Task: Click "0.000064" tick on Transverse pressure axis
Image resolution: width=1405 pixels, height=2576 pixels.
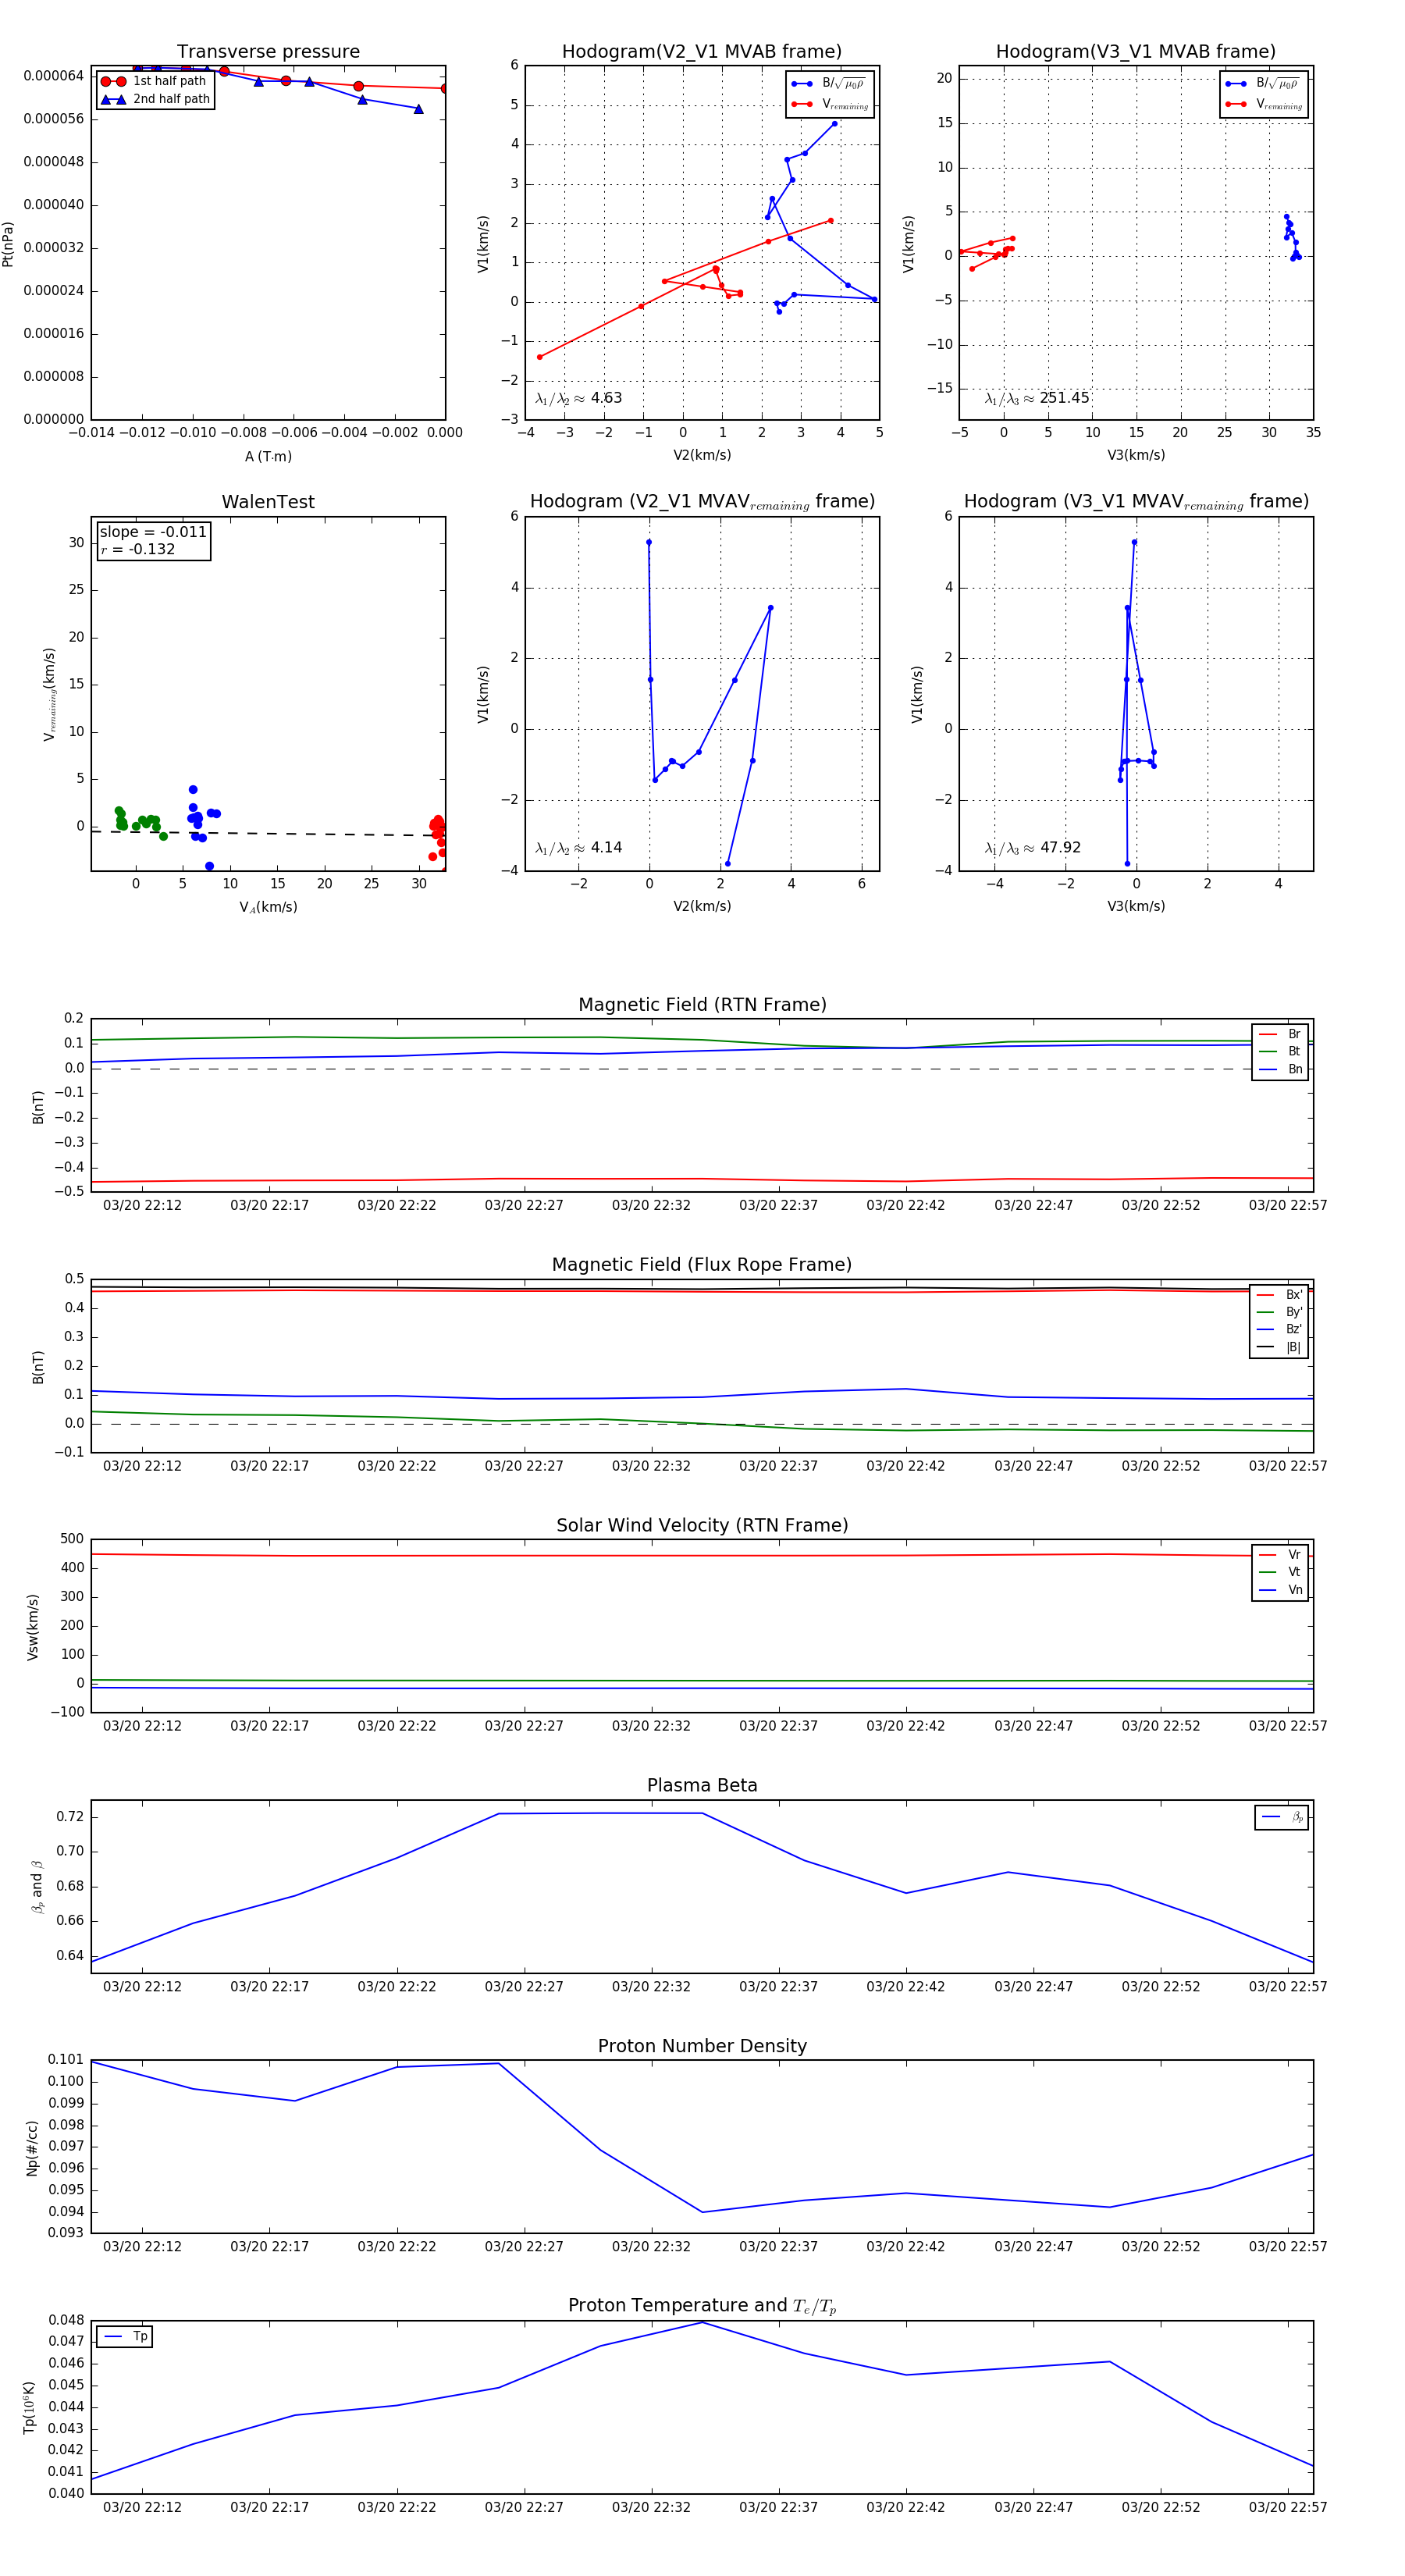Action: (x=54, y=76)
